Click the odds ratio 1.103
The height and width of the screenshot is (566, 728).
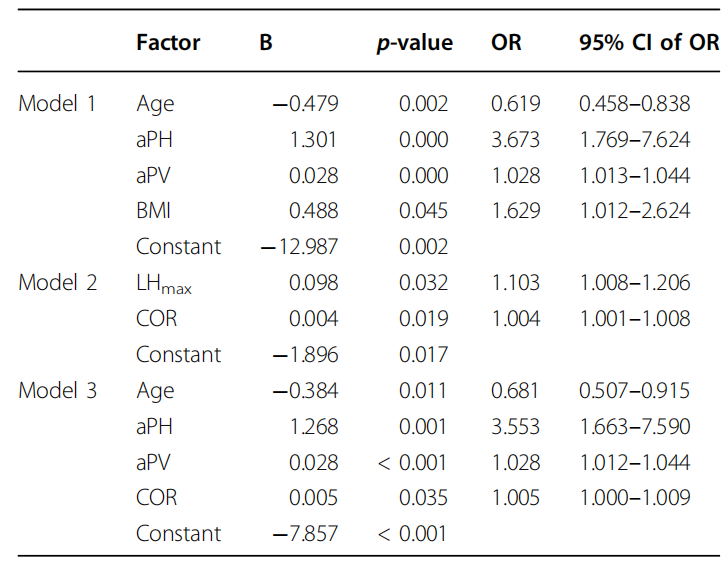pyautogui.click(x=516, y=282)
